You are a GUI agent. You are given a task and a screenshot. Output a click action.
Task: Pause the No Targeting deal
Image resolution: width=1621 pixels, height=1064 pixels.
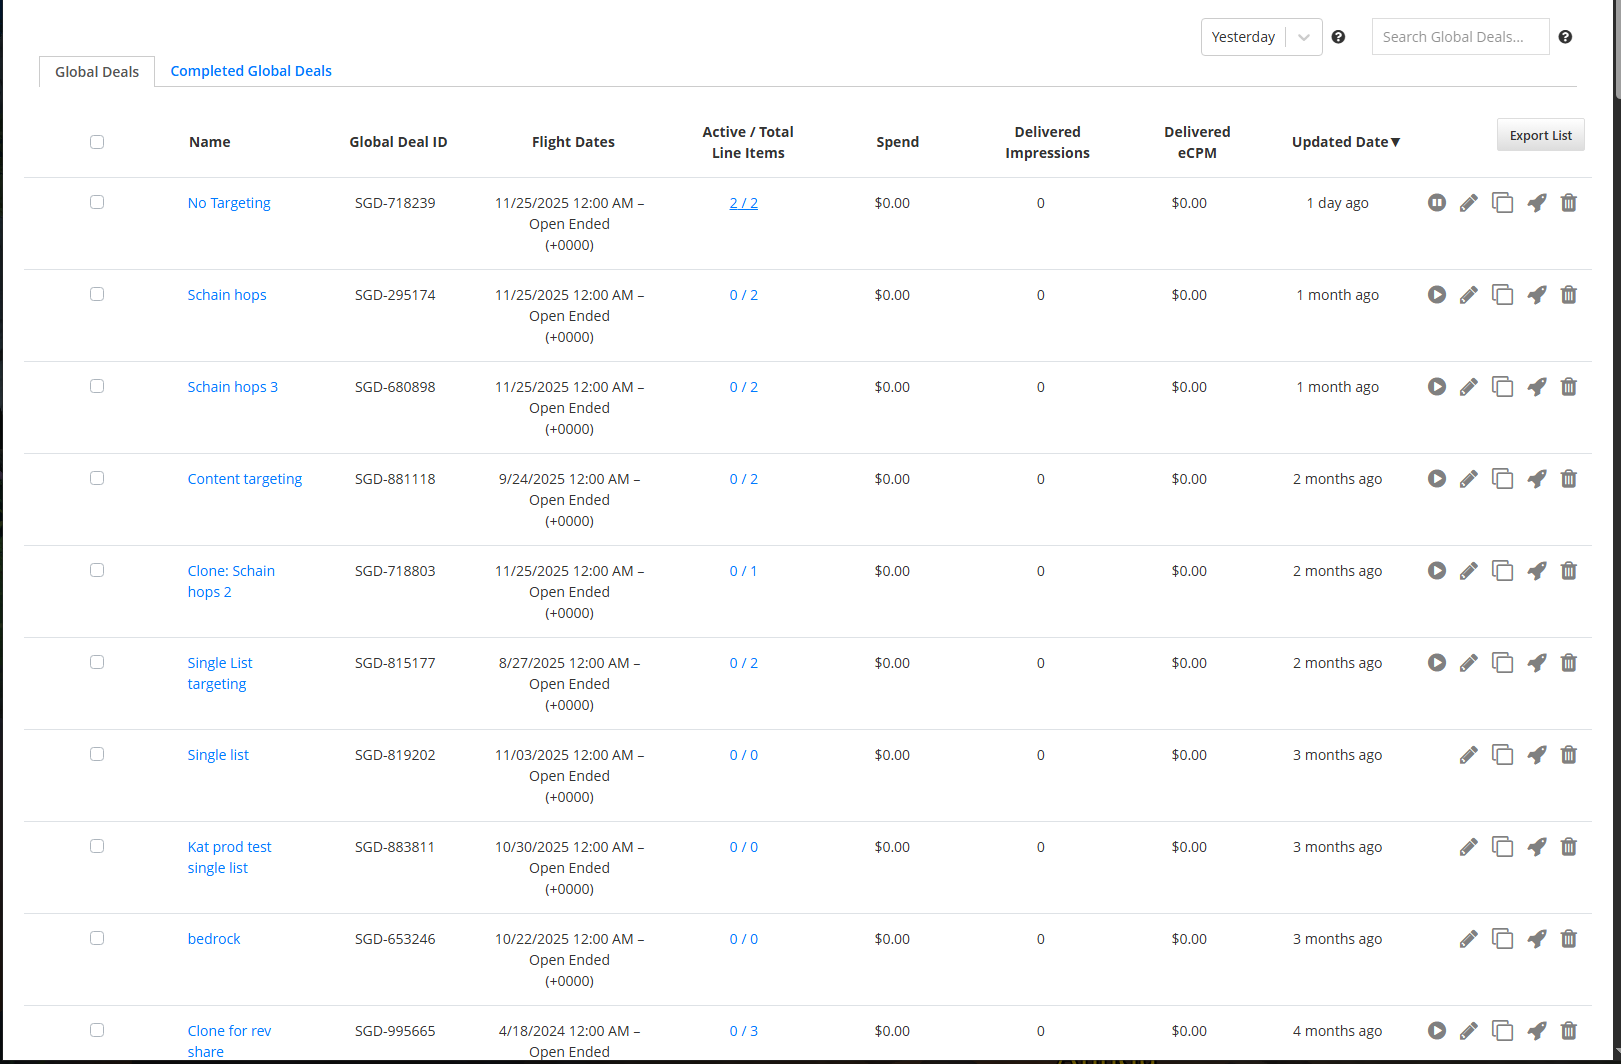[1436, 203]
